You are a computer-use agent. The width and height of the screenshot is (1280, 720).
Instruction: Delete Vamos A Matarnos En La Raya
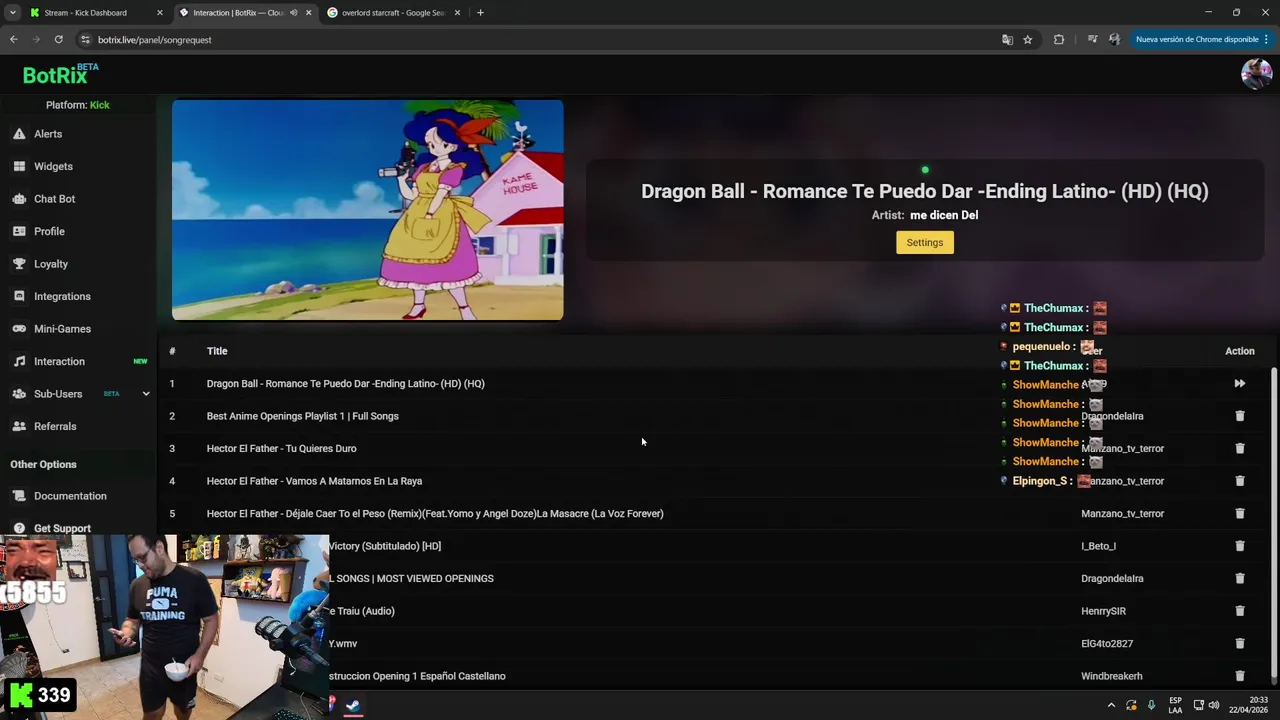[1240, 481]
